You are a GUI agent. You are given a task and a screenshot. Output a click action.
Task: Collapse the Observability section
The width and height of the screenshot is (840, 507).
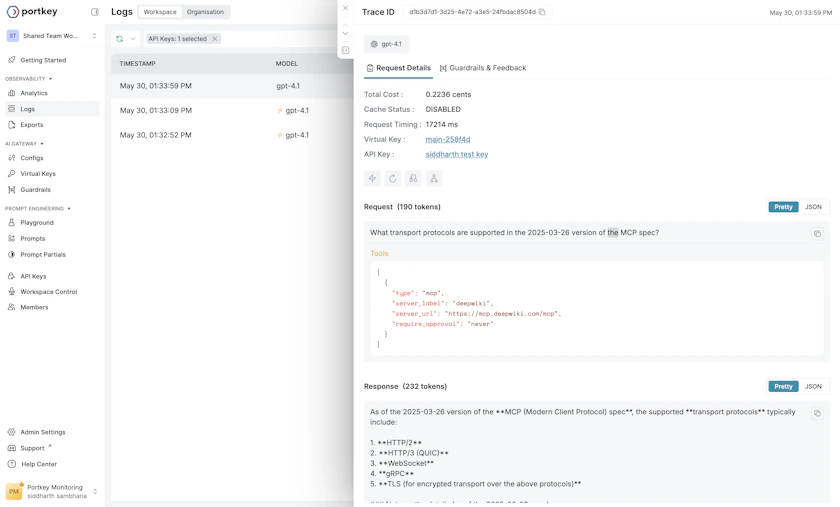(x=29, y=79)
